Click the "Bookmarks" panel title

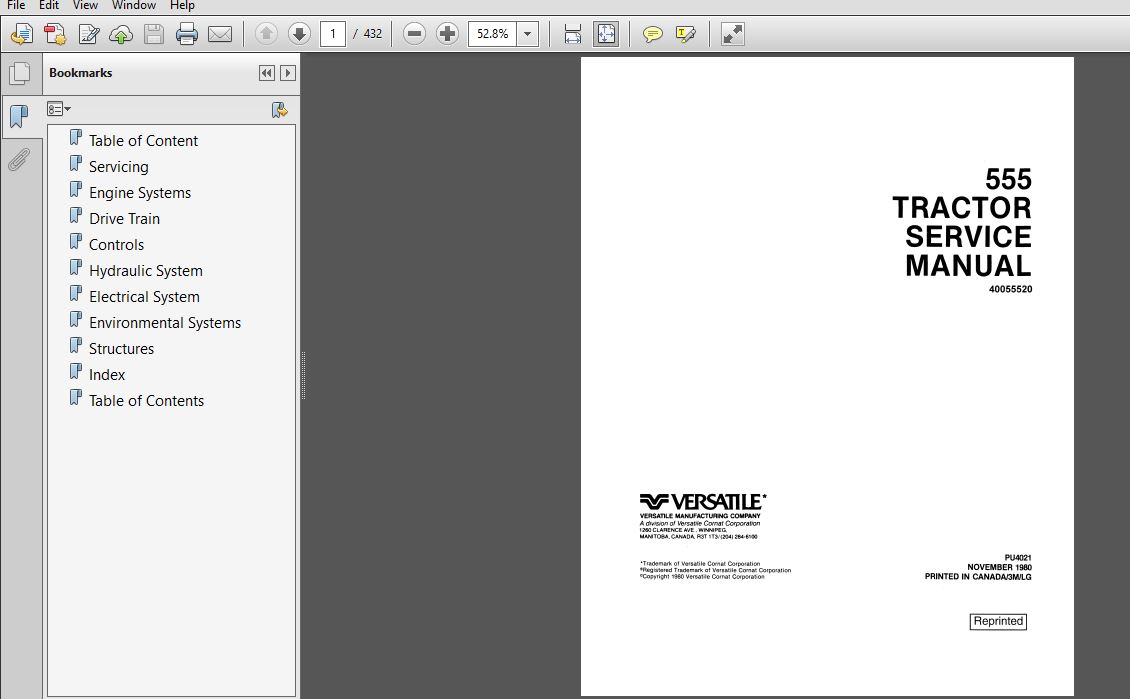coord(81,73)
